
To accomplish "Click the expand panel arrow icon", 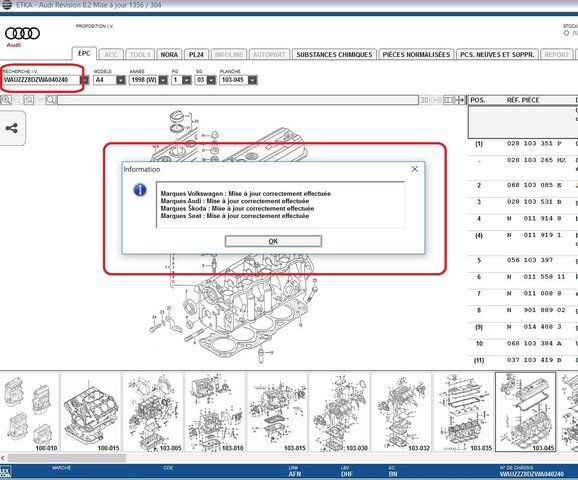I will coord(460,100).
